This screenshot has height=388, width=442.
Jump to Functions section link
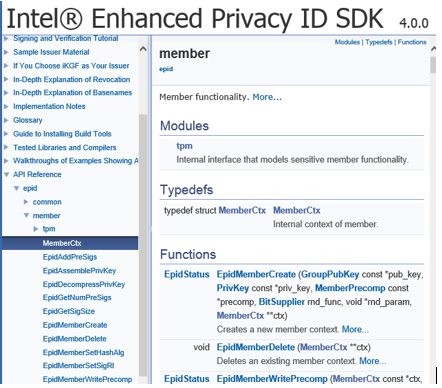click(412, 42)
